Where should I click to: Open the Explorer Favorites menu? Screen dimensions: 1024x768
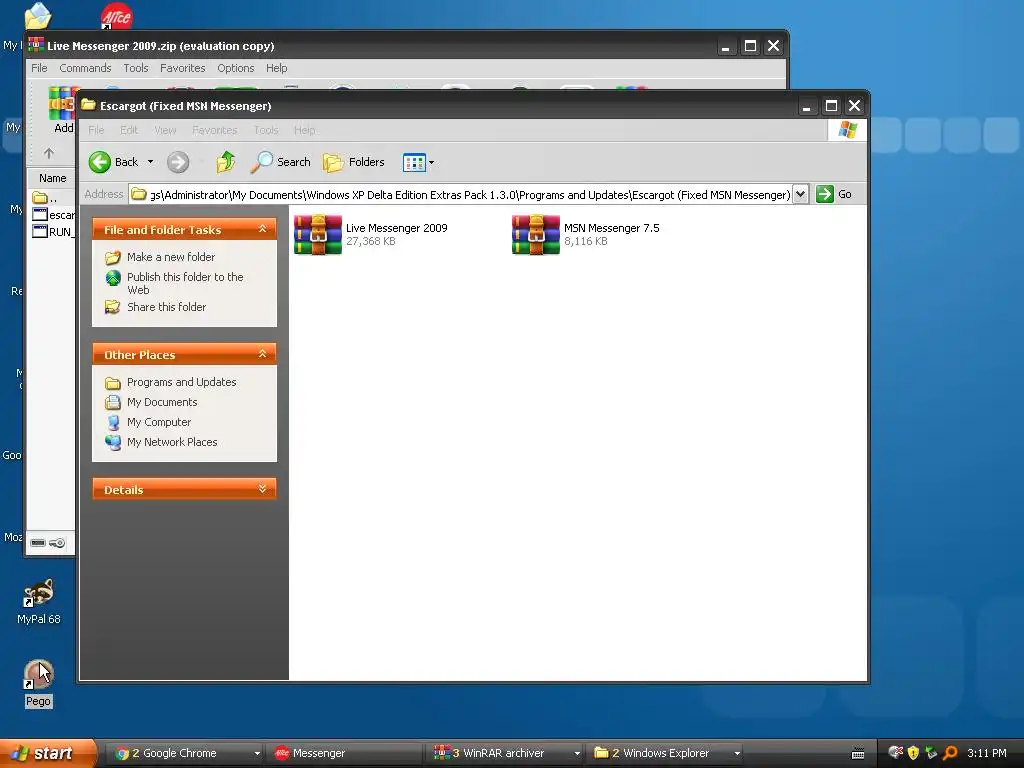tap(215, 130)
